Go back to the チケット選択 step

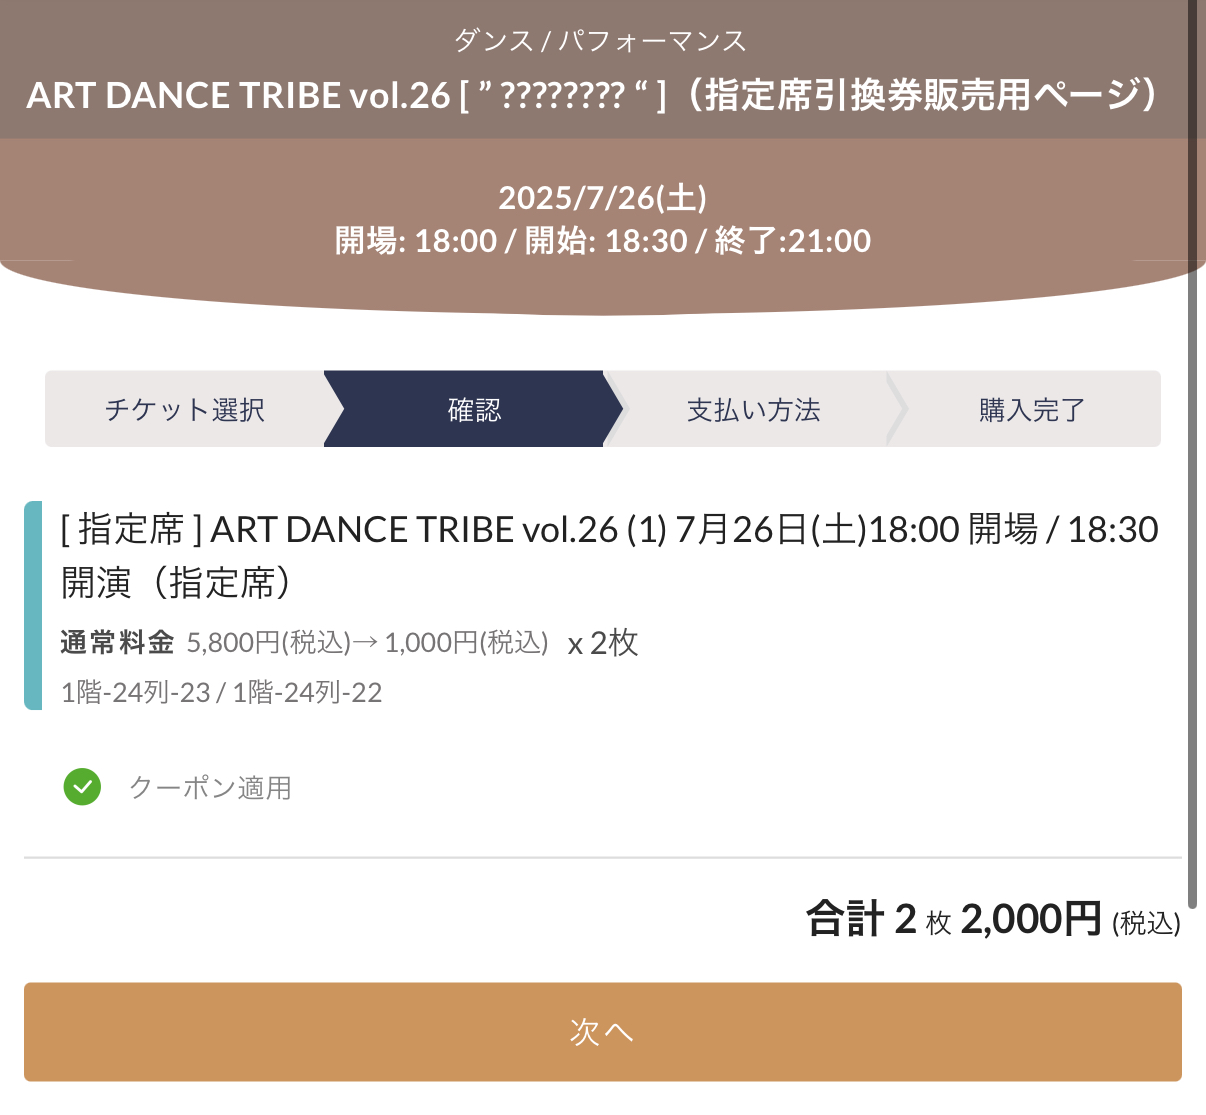[185, 410]
